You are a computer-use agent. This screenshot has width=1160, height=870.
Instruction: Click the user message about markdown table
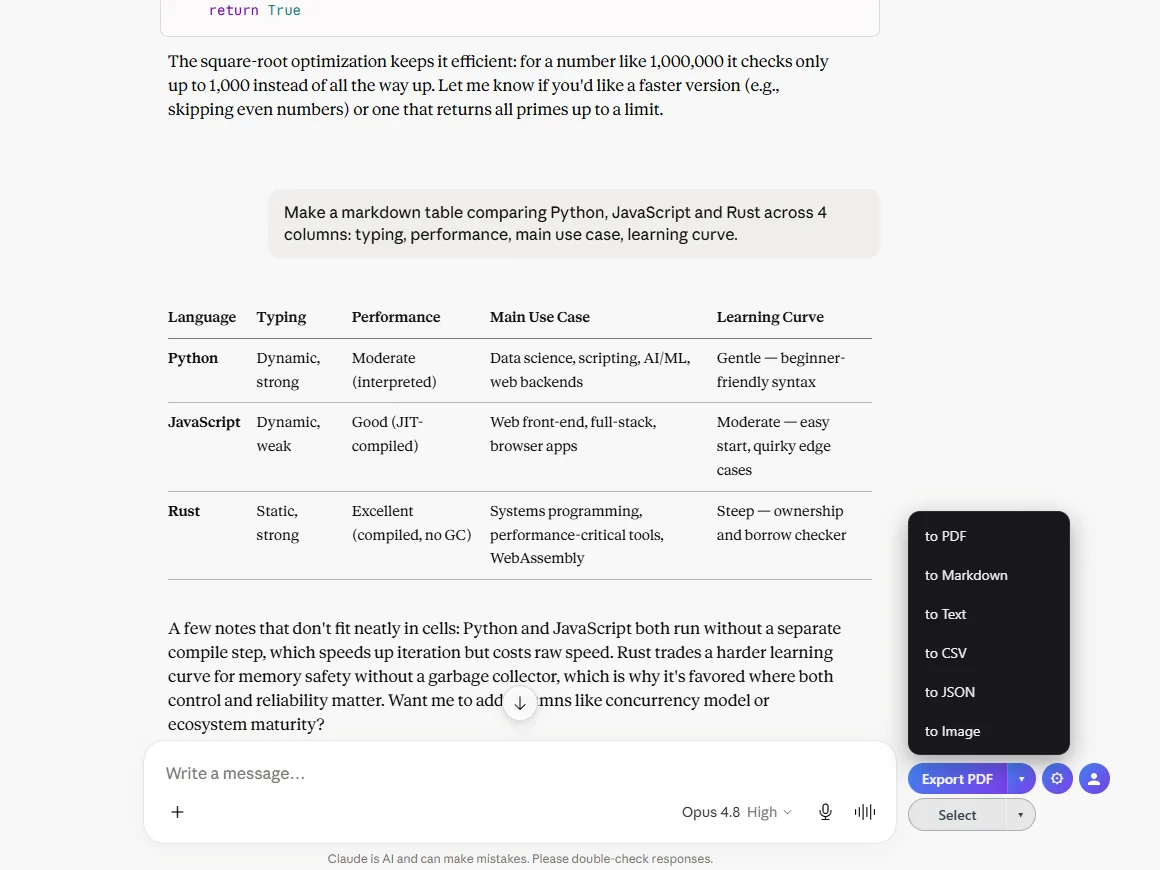573,223
